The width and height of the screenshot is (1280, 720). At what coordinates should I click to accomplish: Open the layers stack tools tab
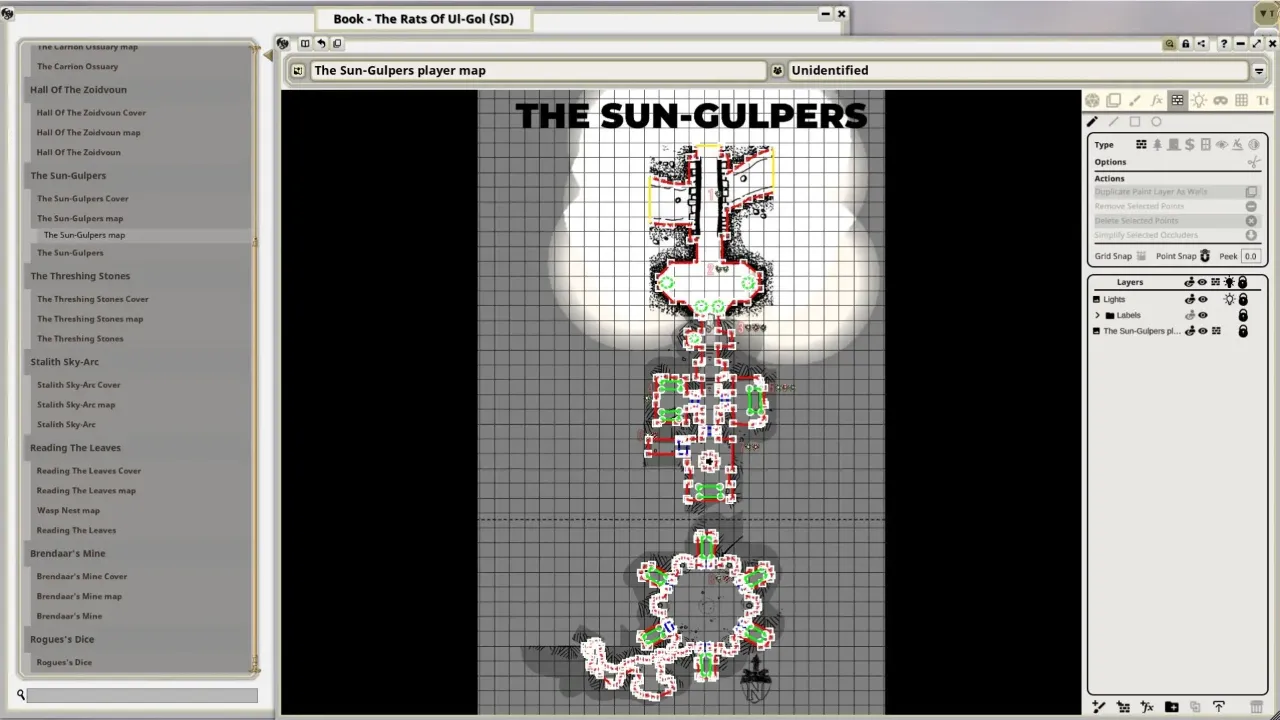tap(1114, 100)
